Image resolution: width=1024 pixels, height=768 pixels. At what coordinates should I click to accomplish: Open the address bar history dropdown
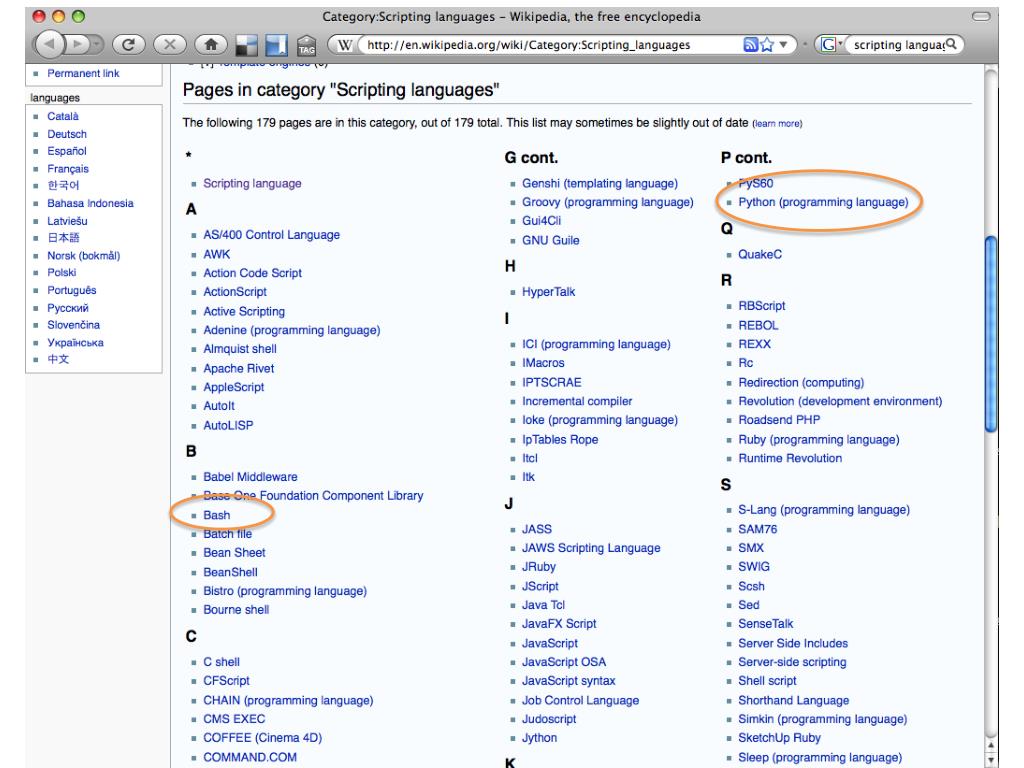(x=783, y=44)
